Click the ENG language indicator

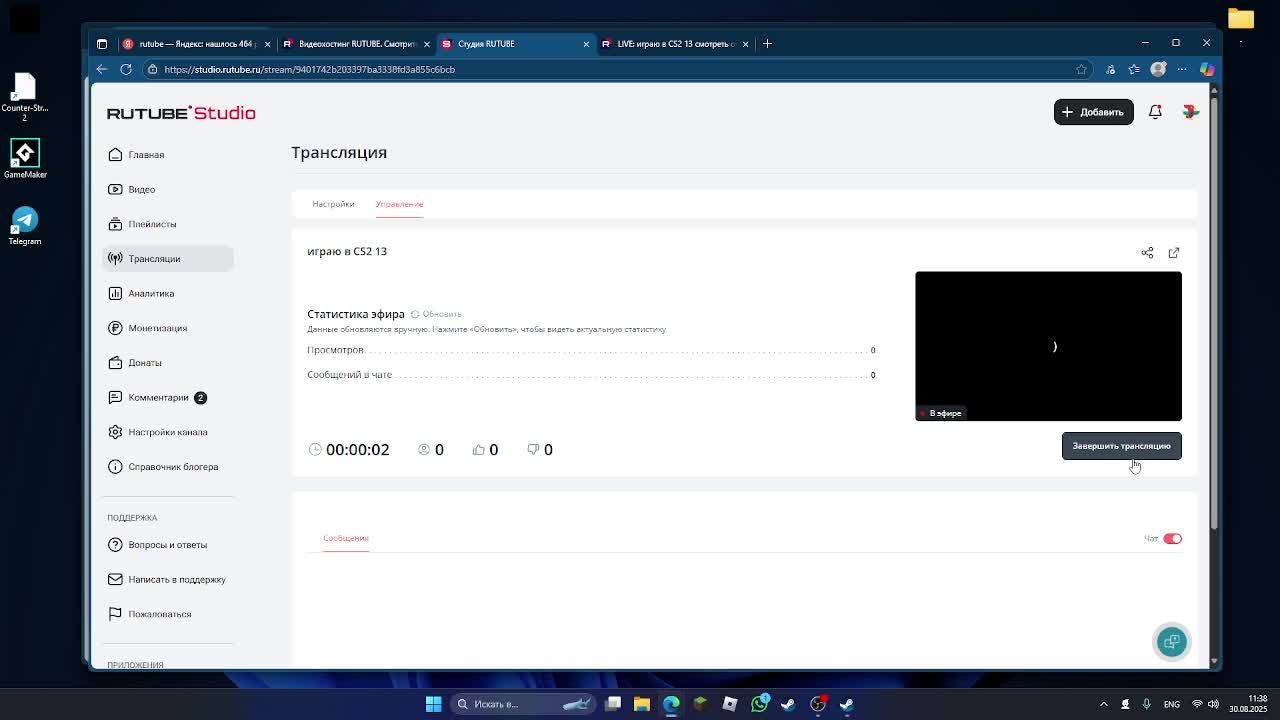click(x=1171, y=704)
